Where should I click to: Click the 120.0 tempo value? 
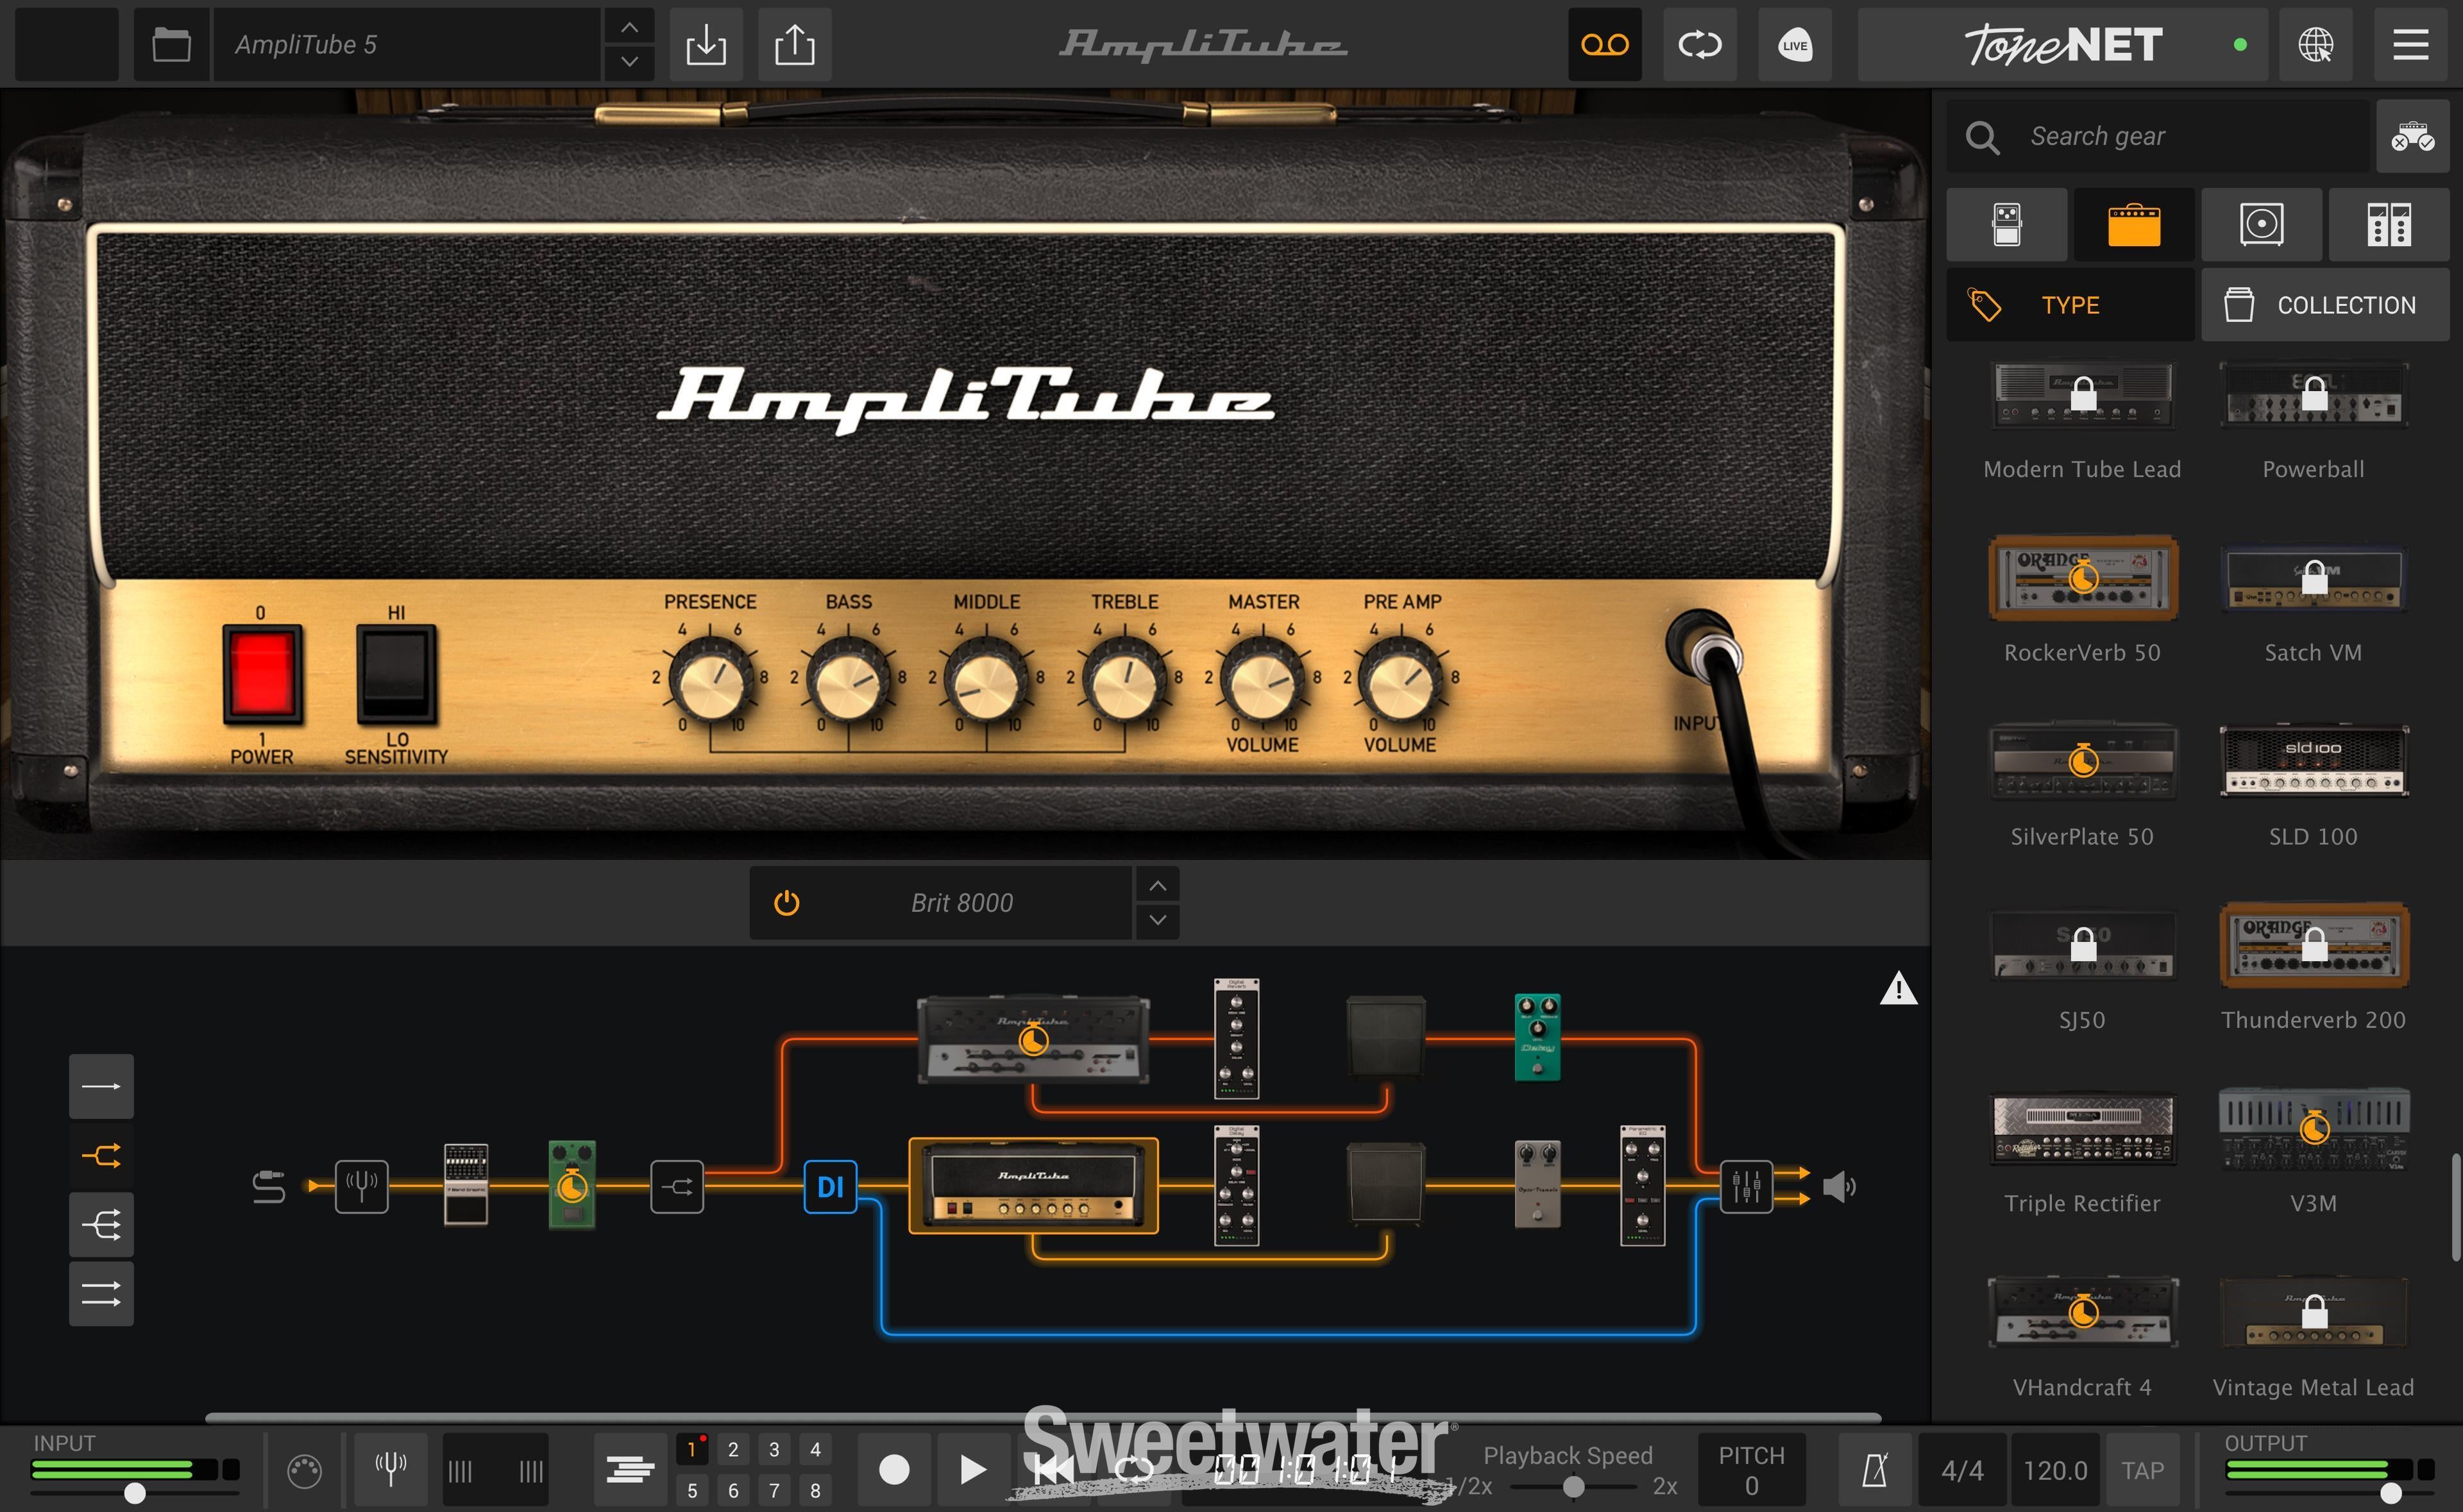2055,1470
